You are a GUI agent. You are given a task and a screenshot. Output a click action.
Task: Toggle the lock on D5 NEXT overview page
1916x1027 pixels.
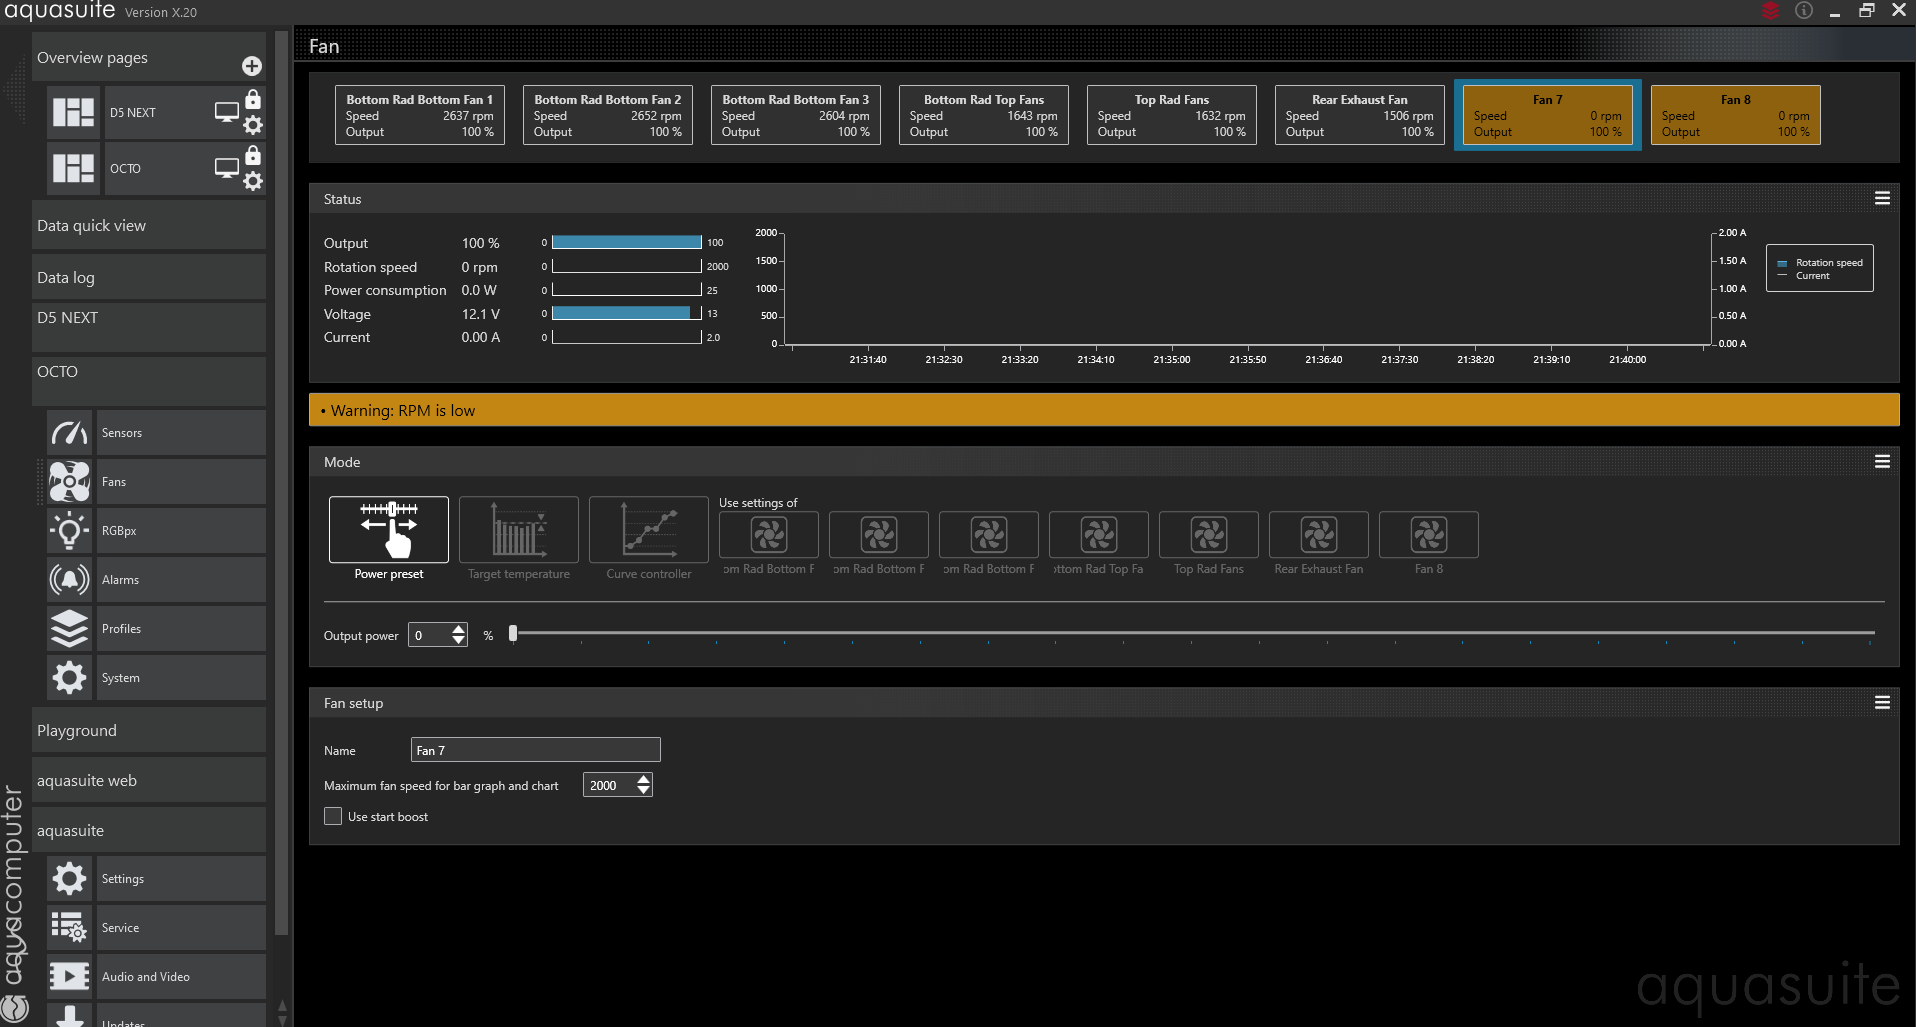coord(253,99)
